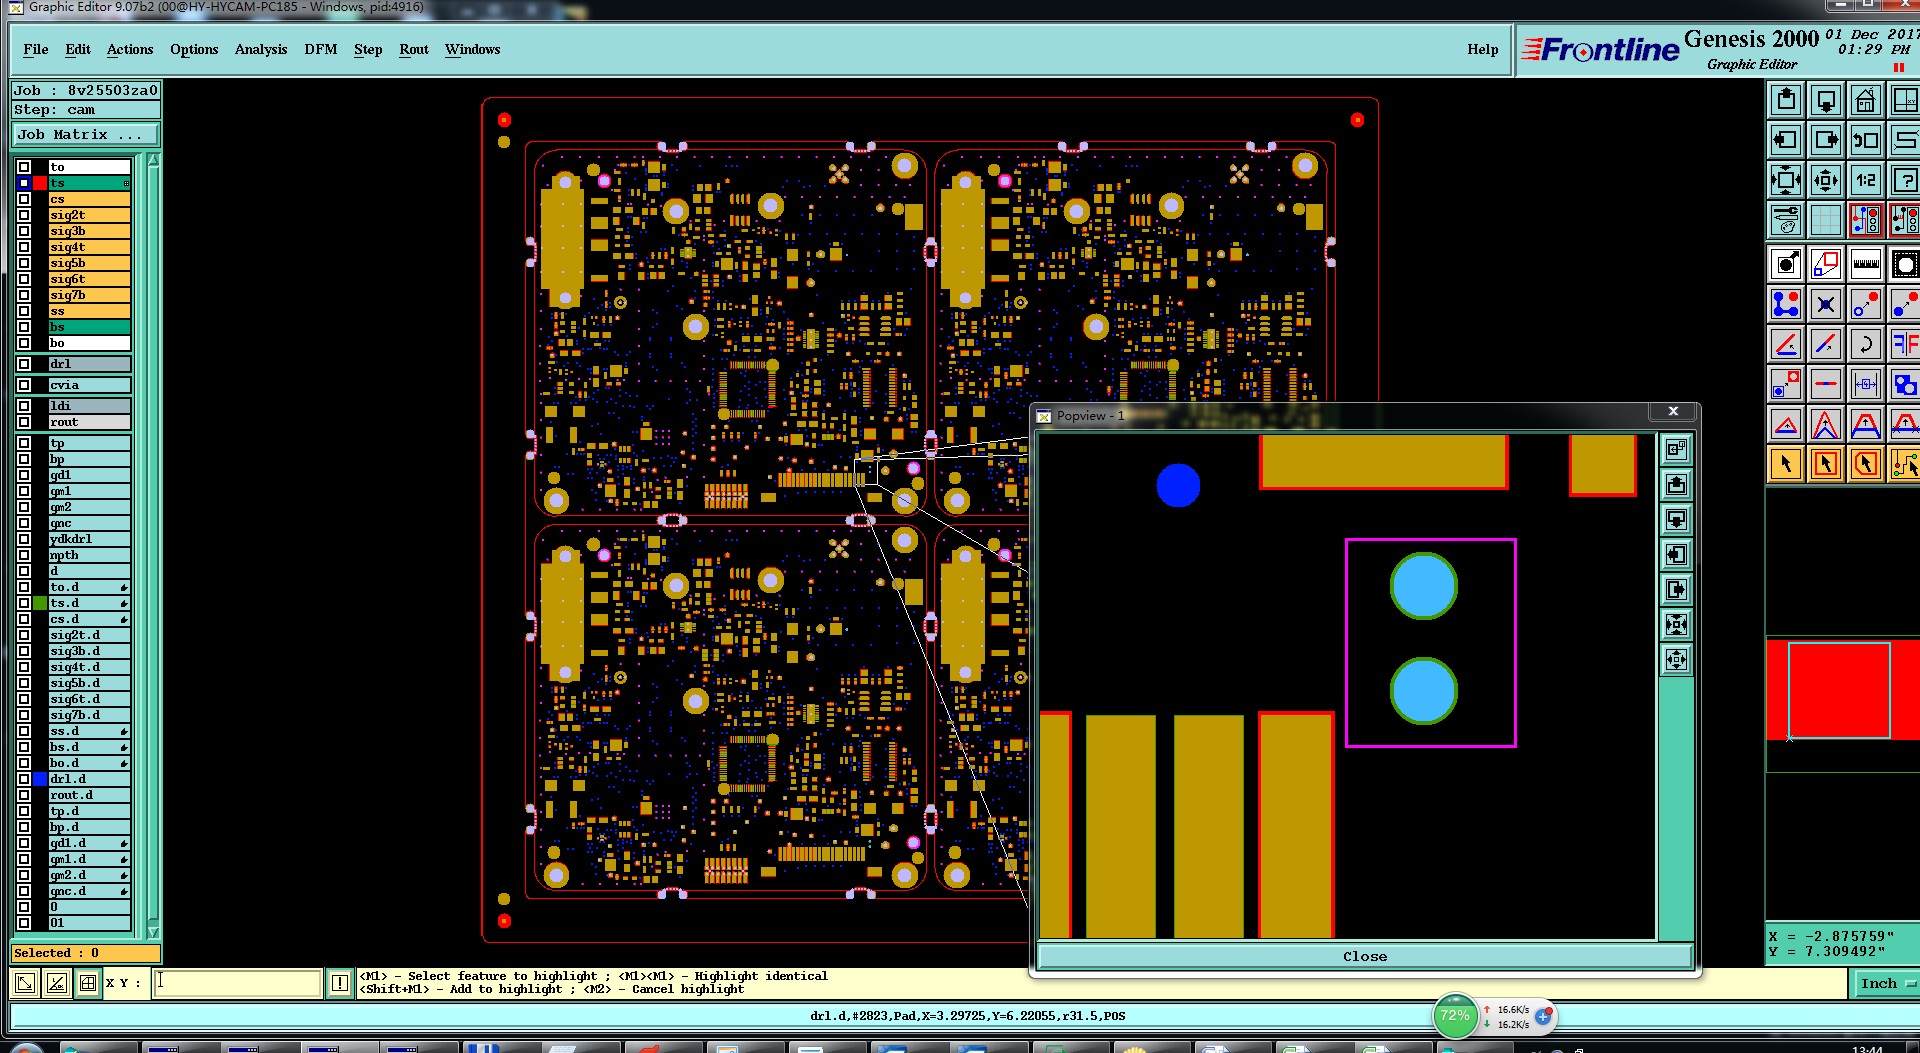Click the pan left icon in toolbar
The width and height of the screenshot is (1920, 1053).
click(1785, 140)
